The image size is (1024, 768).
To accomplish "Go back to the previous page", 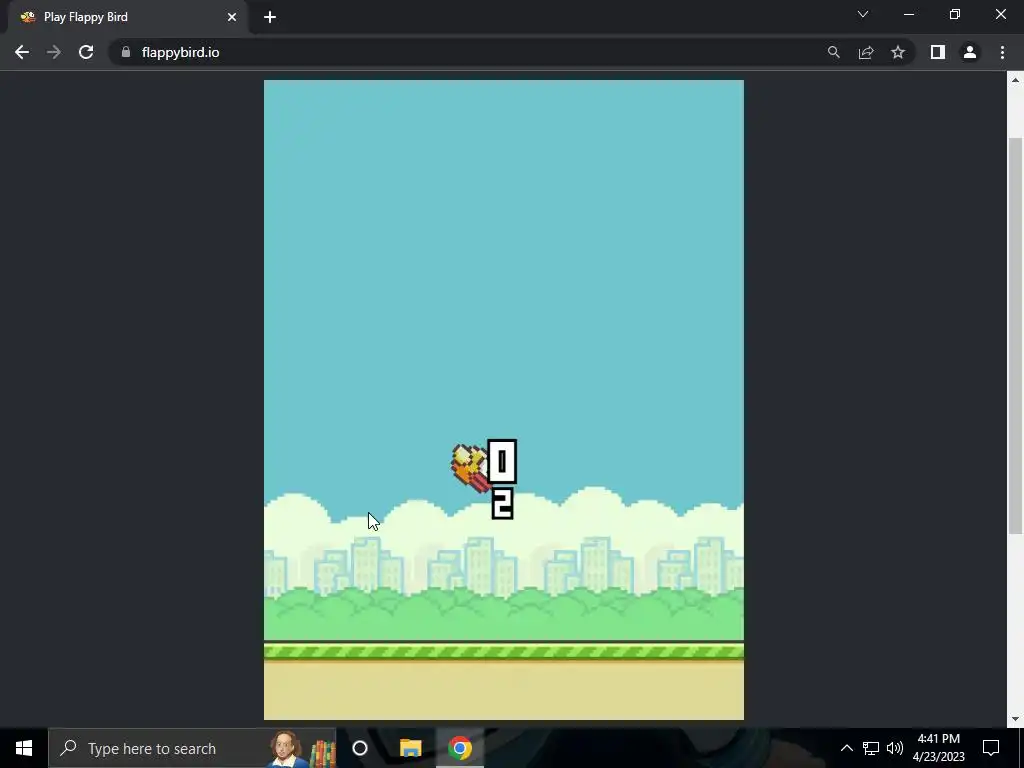I will point(22,52).
